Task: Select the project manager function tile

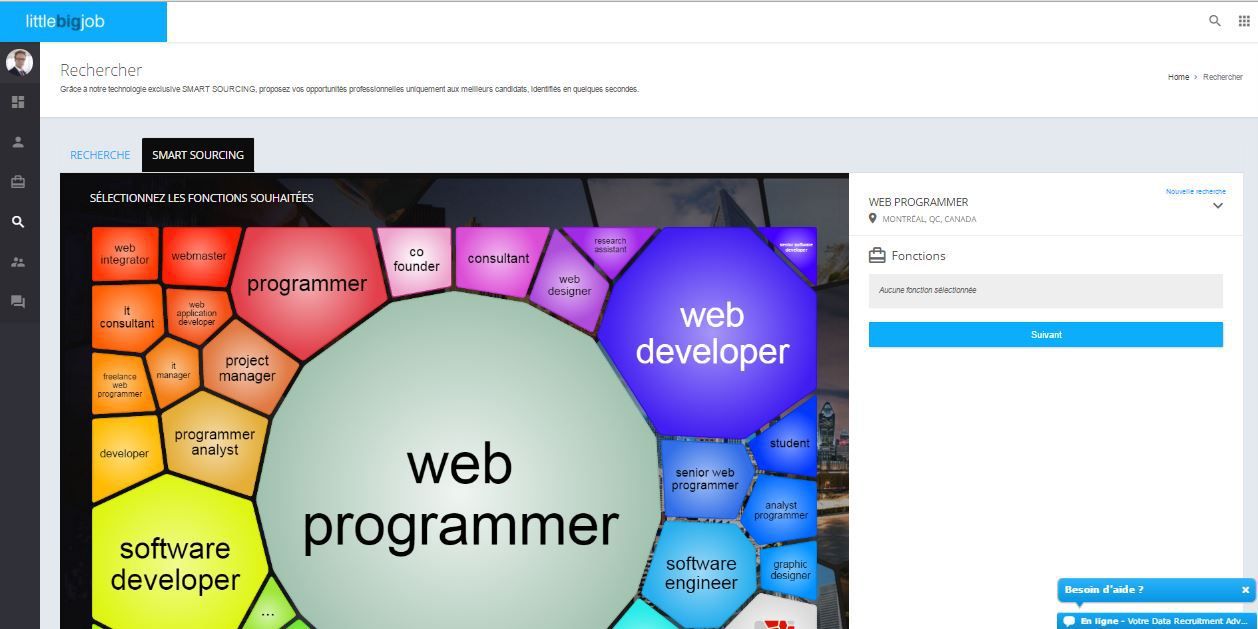Action: [x=247, y=368]
